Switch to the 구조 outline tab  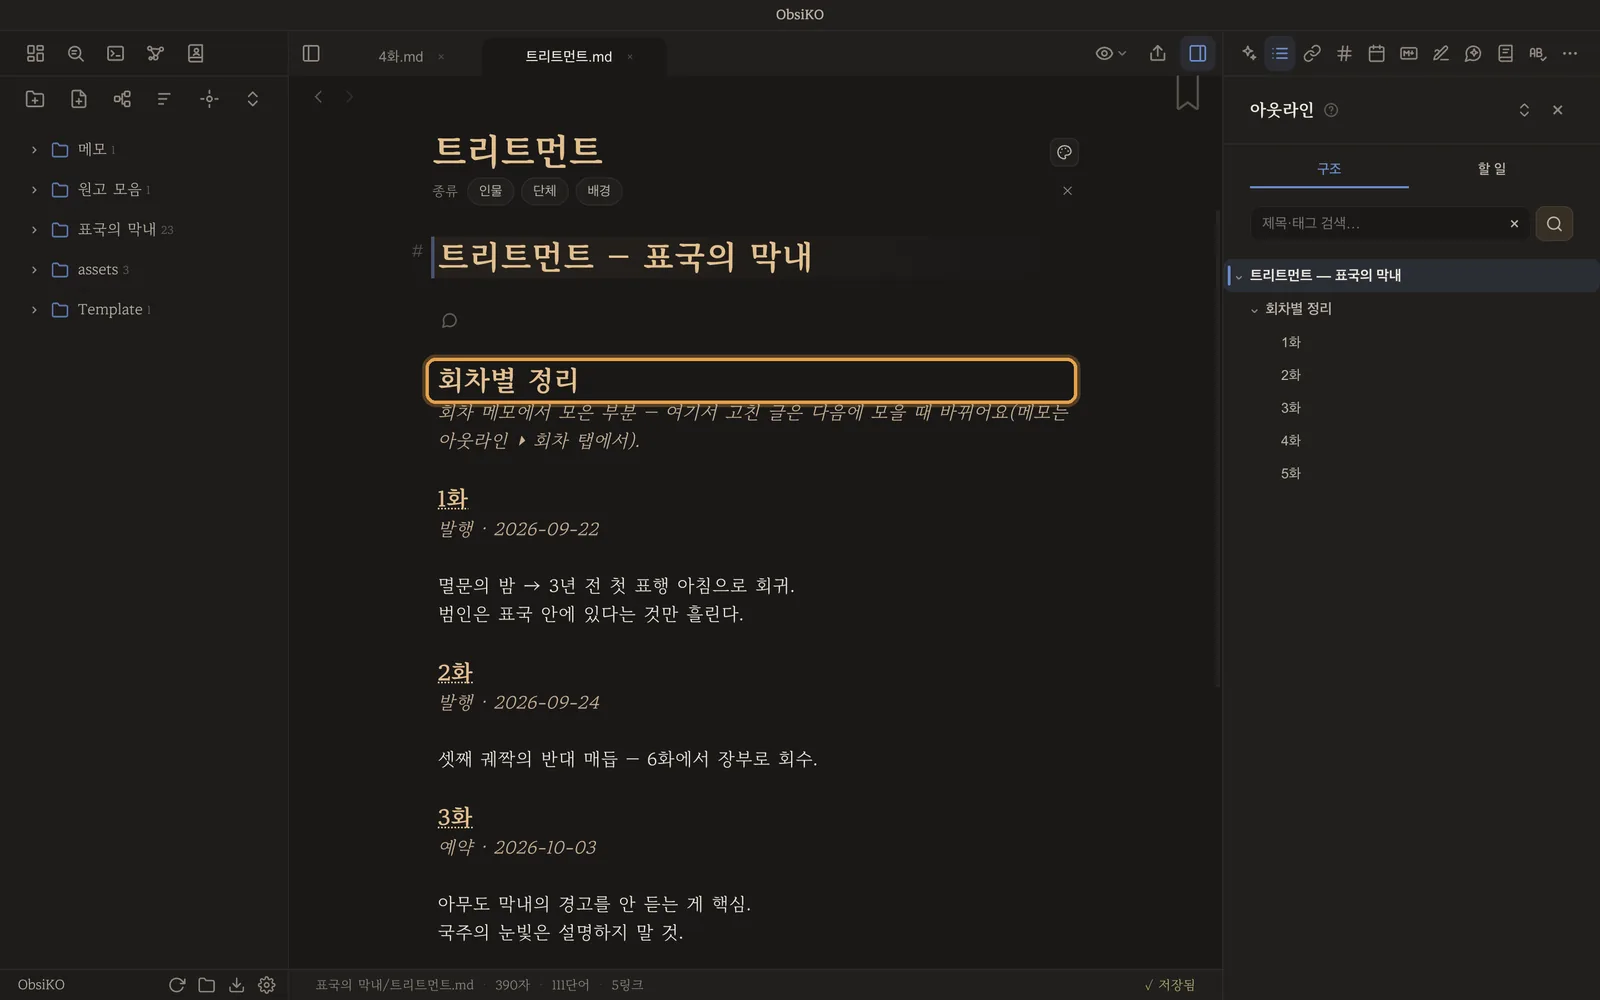[1329, 168]
